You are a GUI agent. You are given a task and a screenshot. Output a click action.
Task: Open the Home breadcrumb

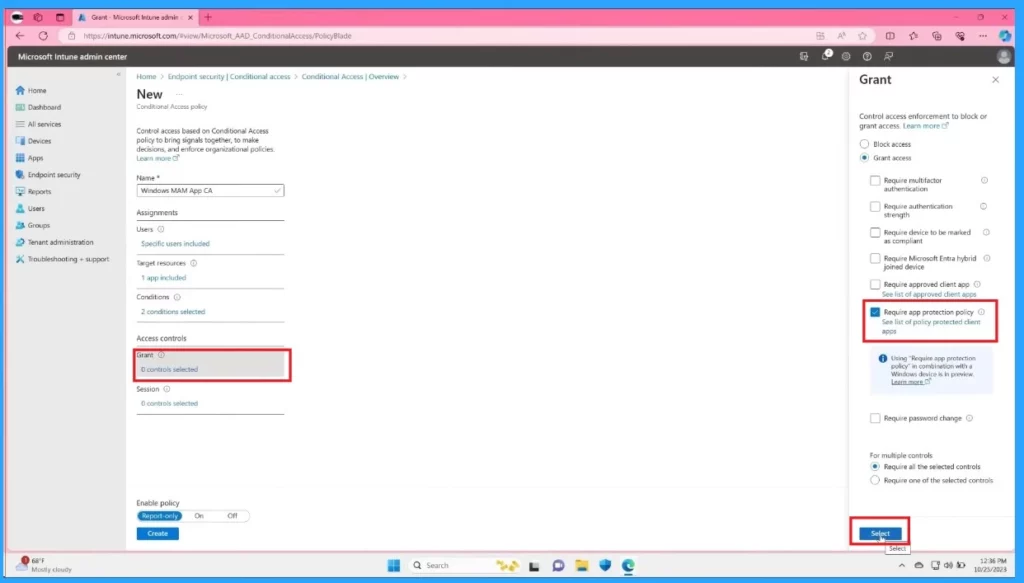[146, 76]
